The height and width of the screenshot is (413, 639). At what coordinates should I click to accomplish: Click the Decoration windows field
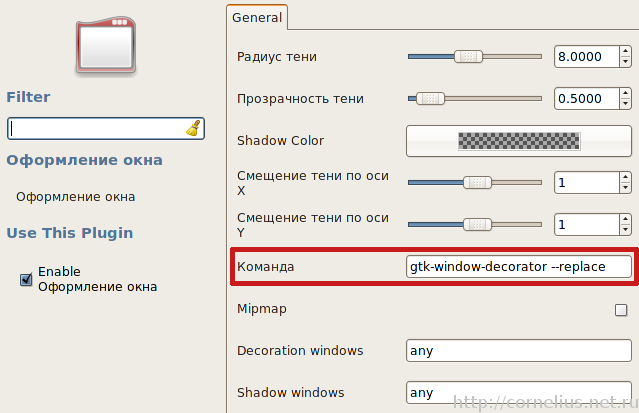[x=519, y=351]
